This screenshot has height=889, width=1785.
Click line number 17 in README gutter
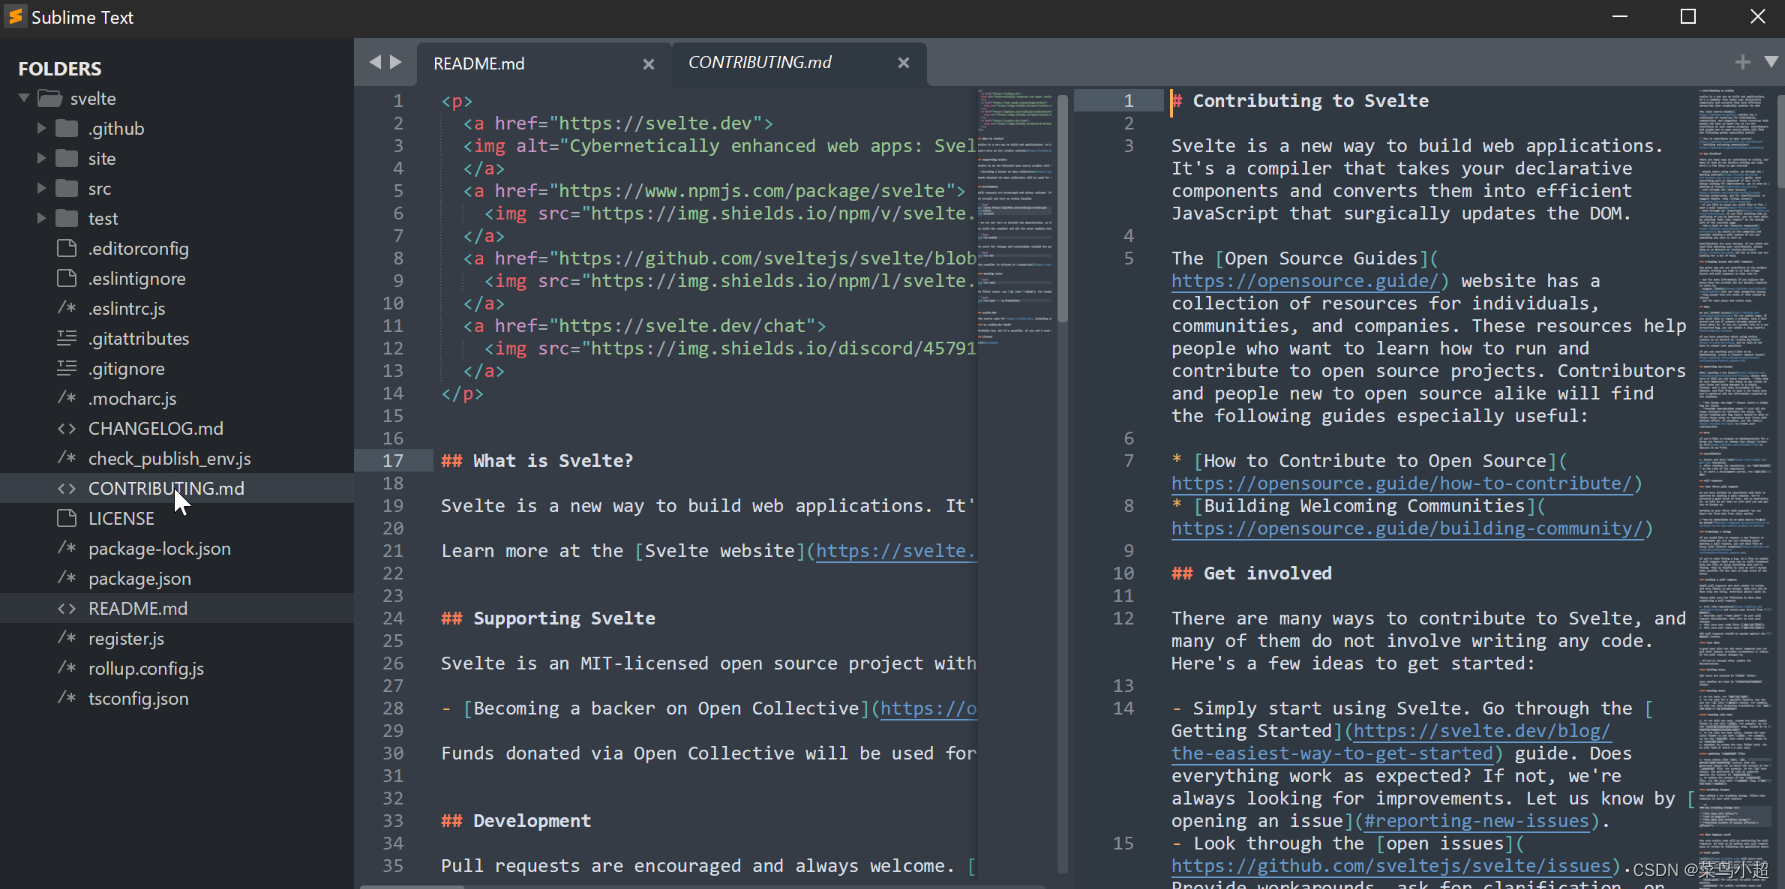click(393, 461)
